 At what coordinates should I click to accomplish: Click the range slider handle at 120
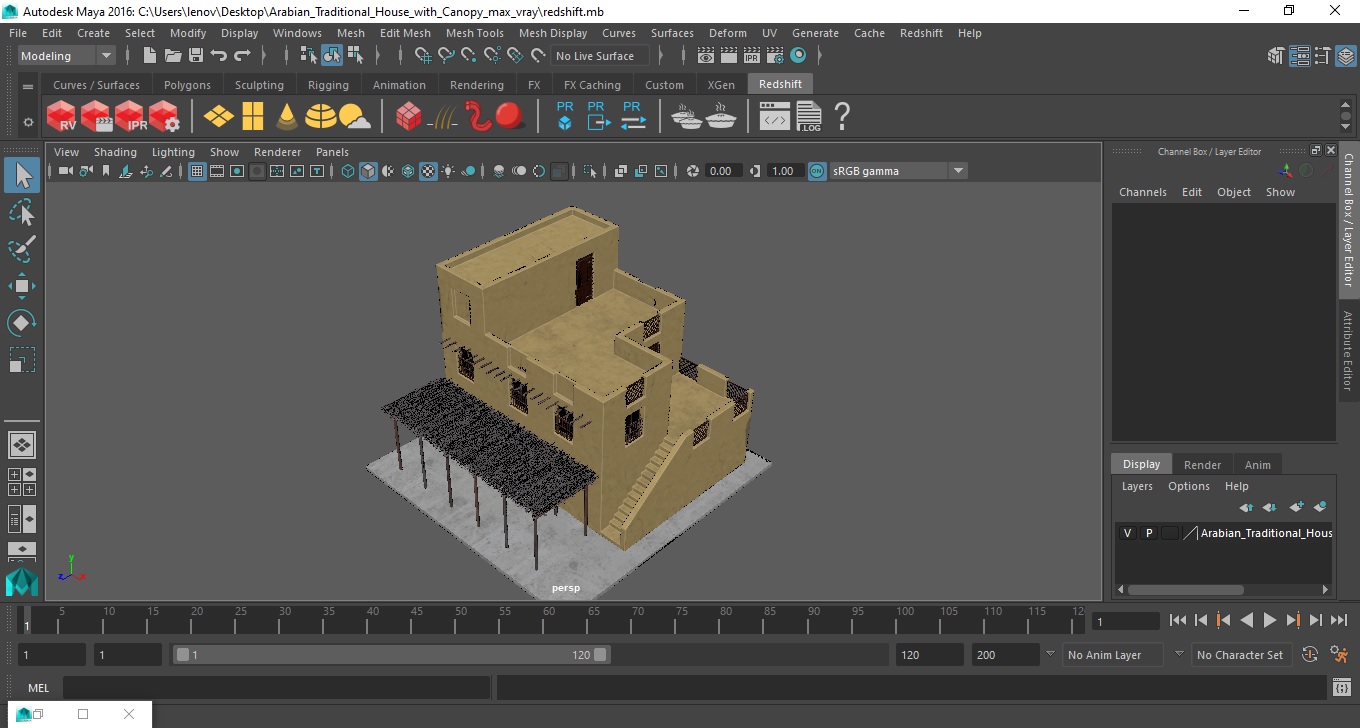coord(600,655)
